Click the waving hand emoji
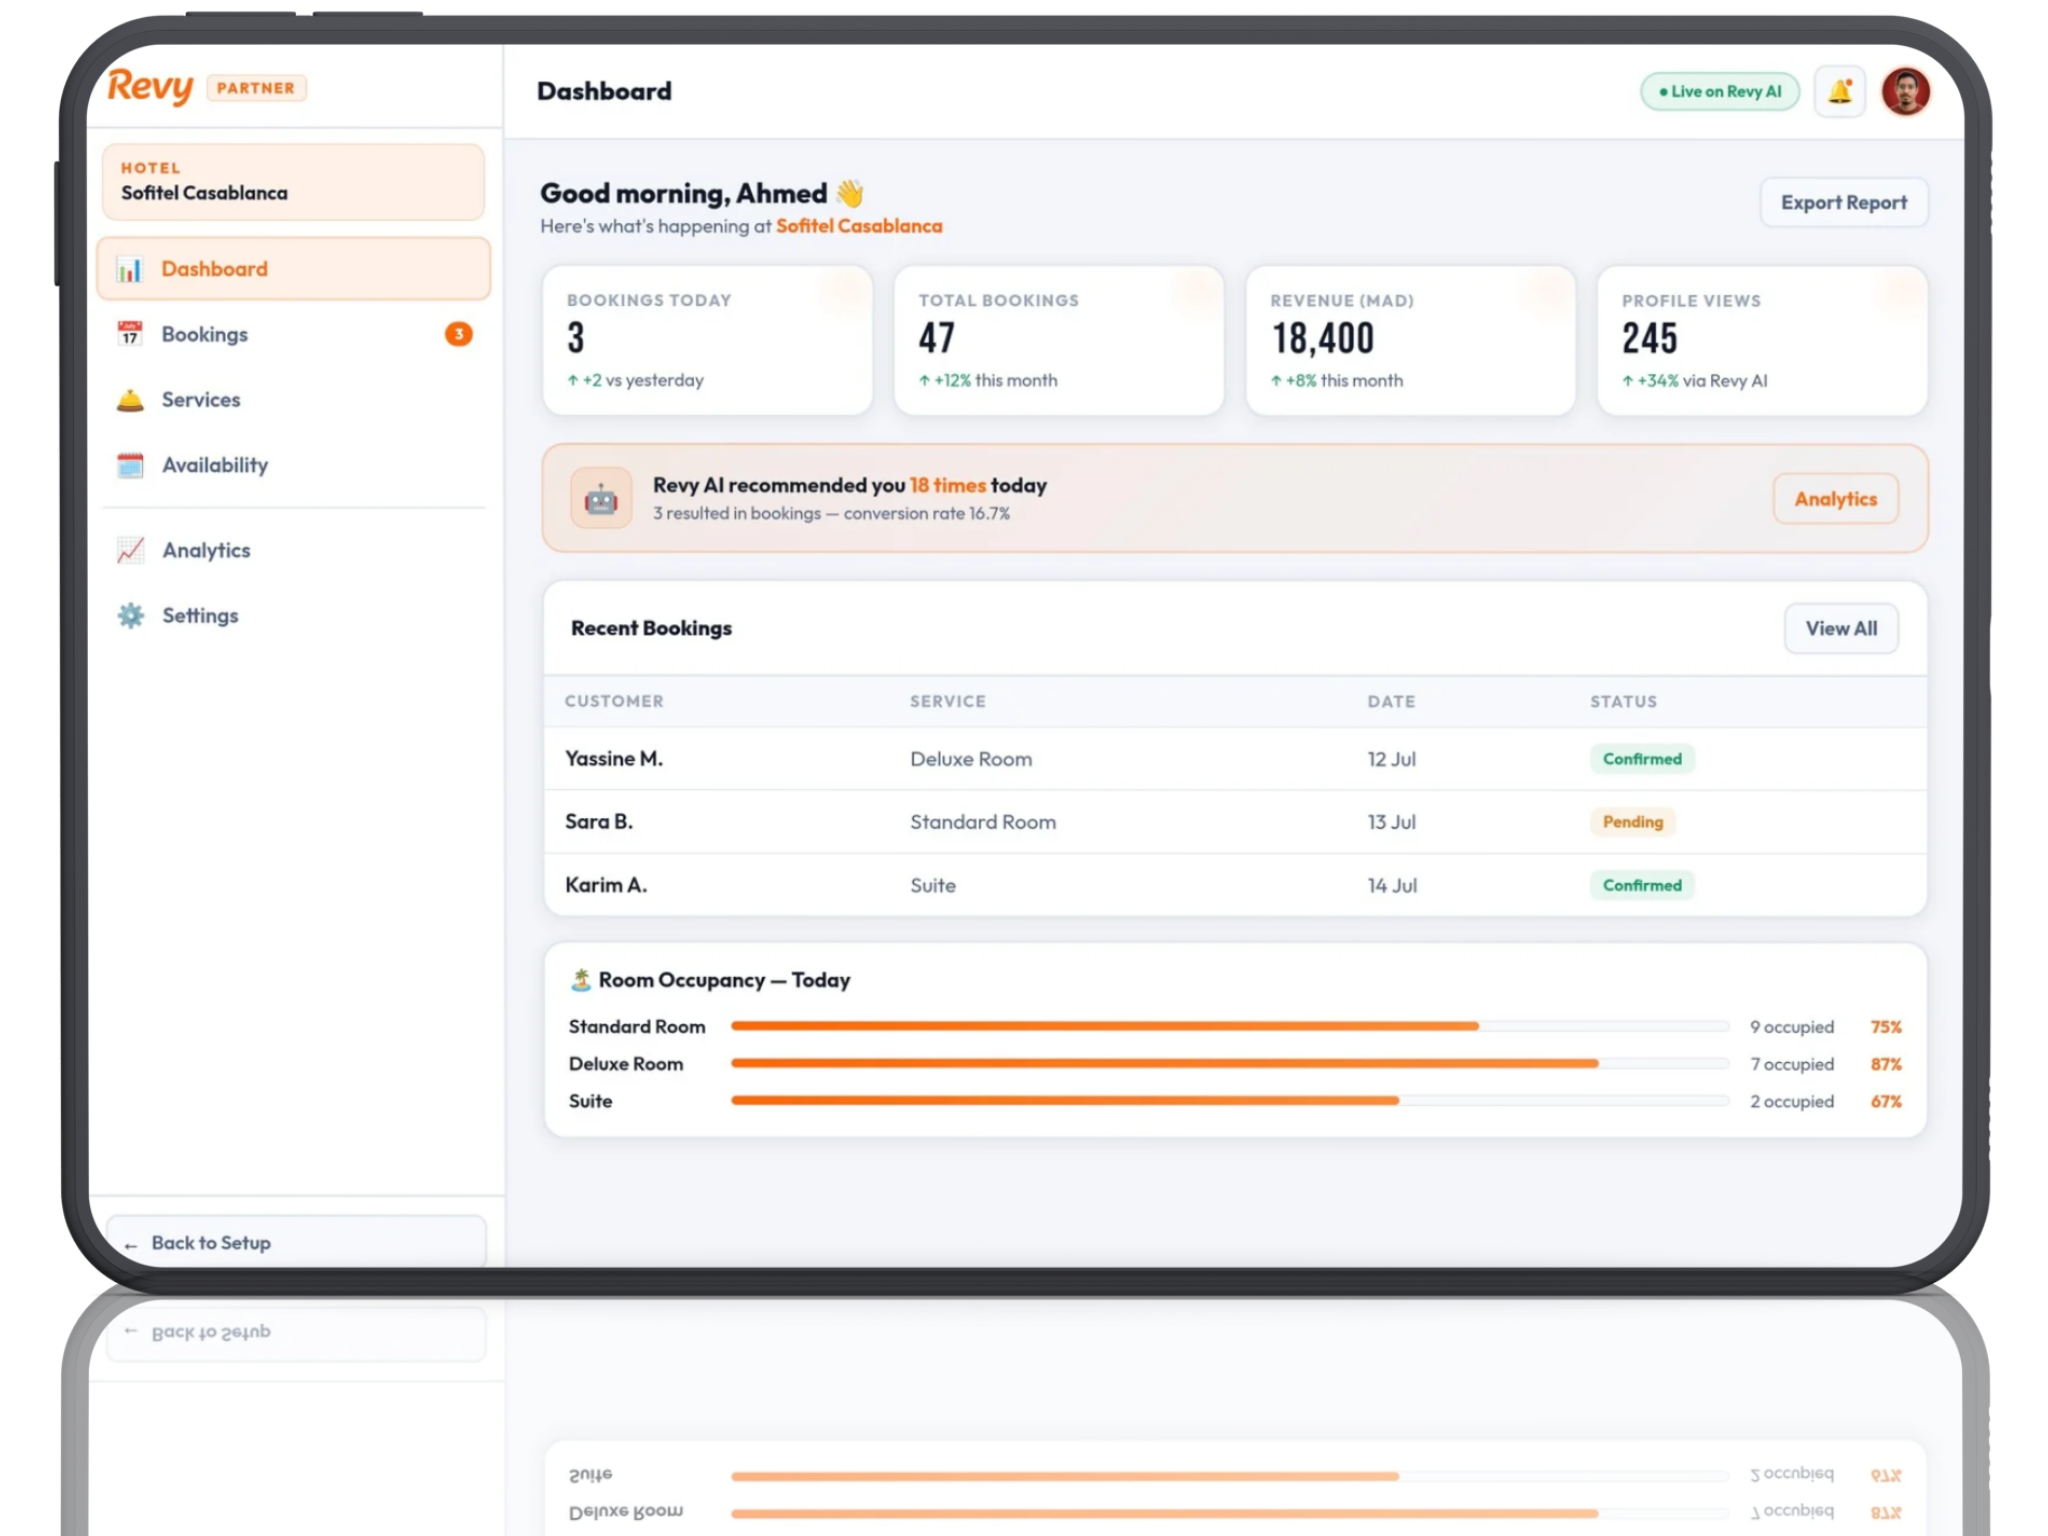The width and height of the screenshot is (2048, 1536). [850, 193]
